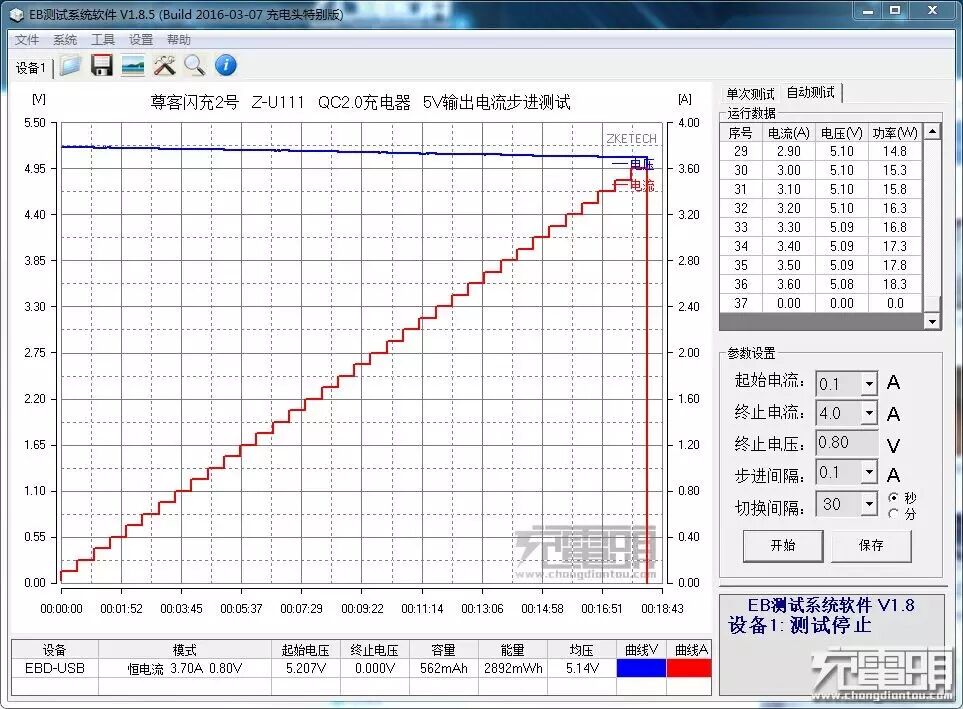Click the 电流 legend label on chart
The width and height of the screenshot is (963, 709).
[642, 185]
